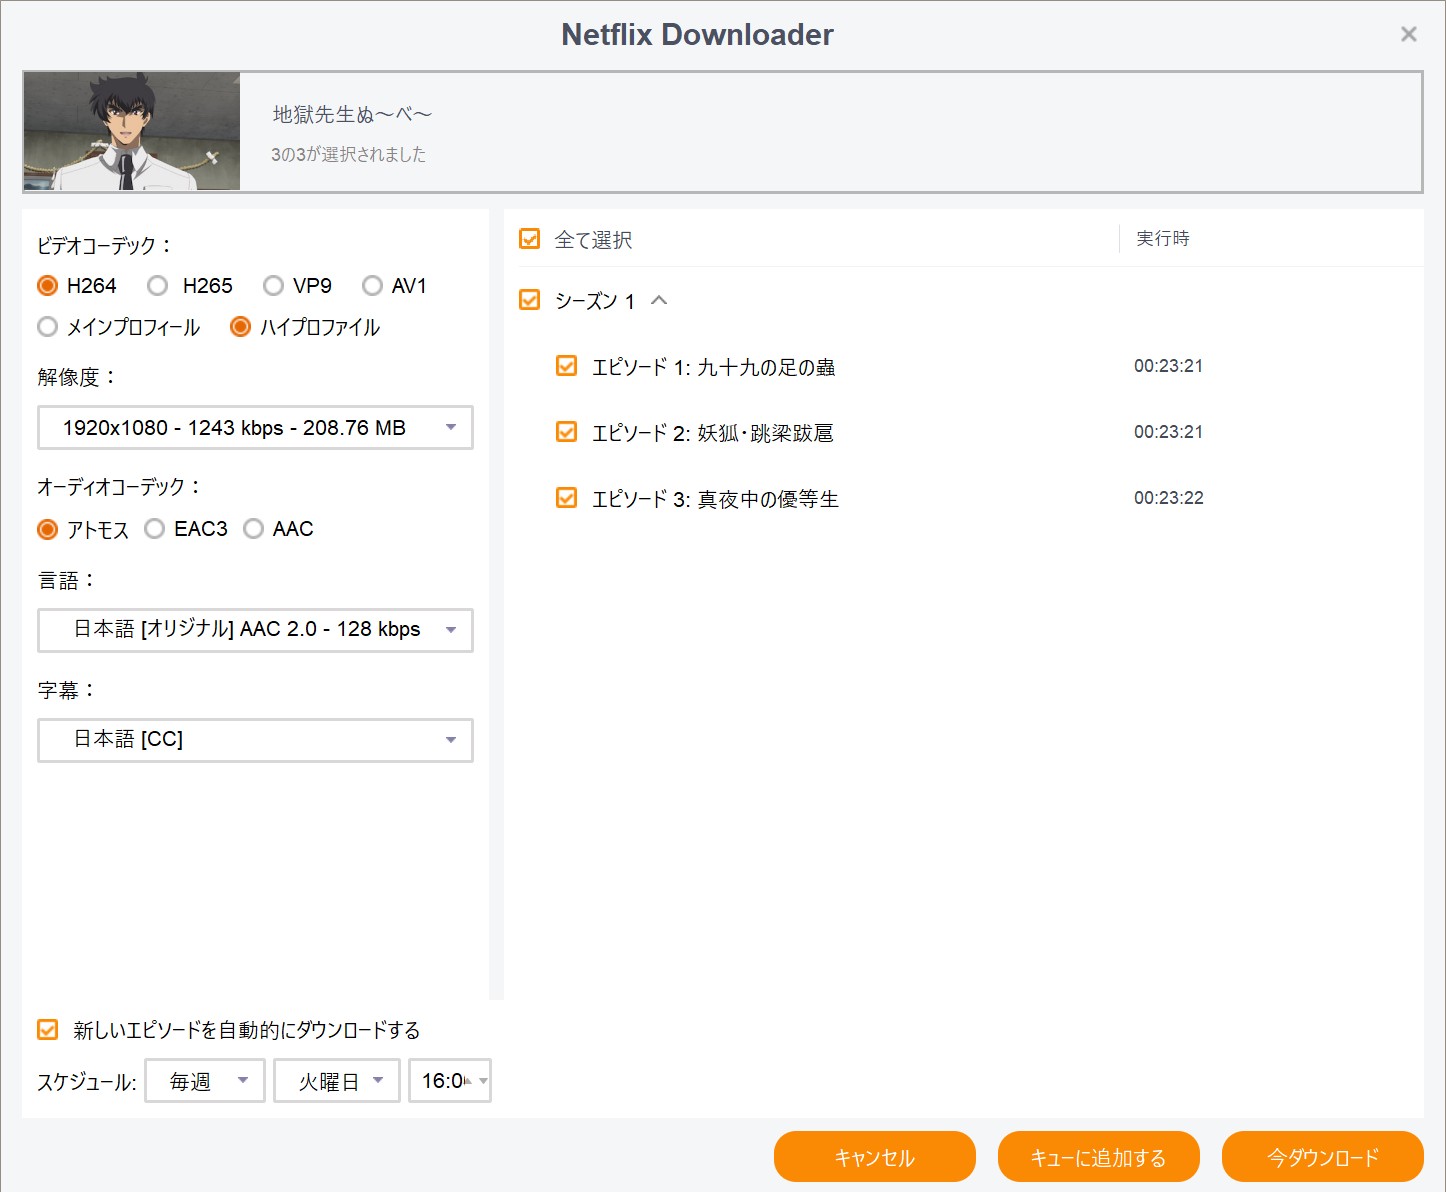Click the オーディオコーデック label
The image size is (1446, 1192).
(120, 487)
